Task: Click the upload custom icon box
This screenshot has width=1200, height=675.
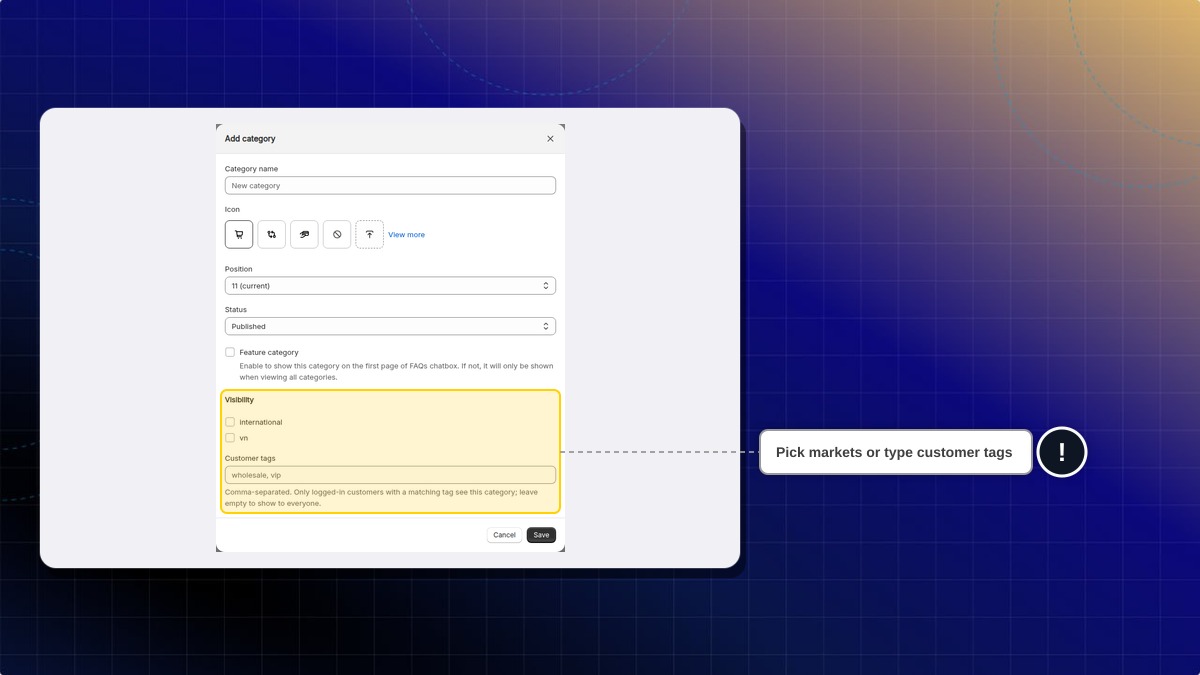Action: [x=369, y=234]
